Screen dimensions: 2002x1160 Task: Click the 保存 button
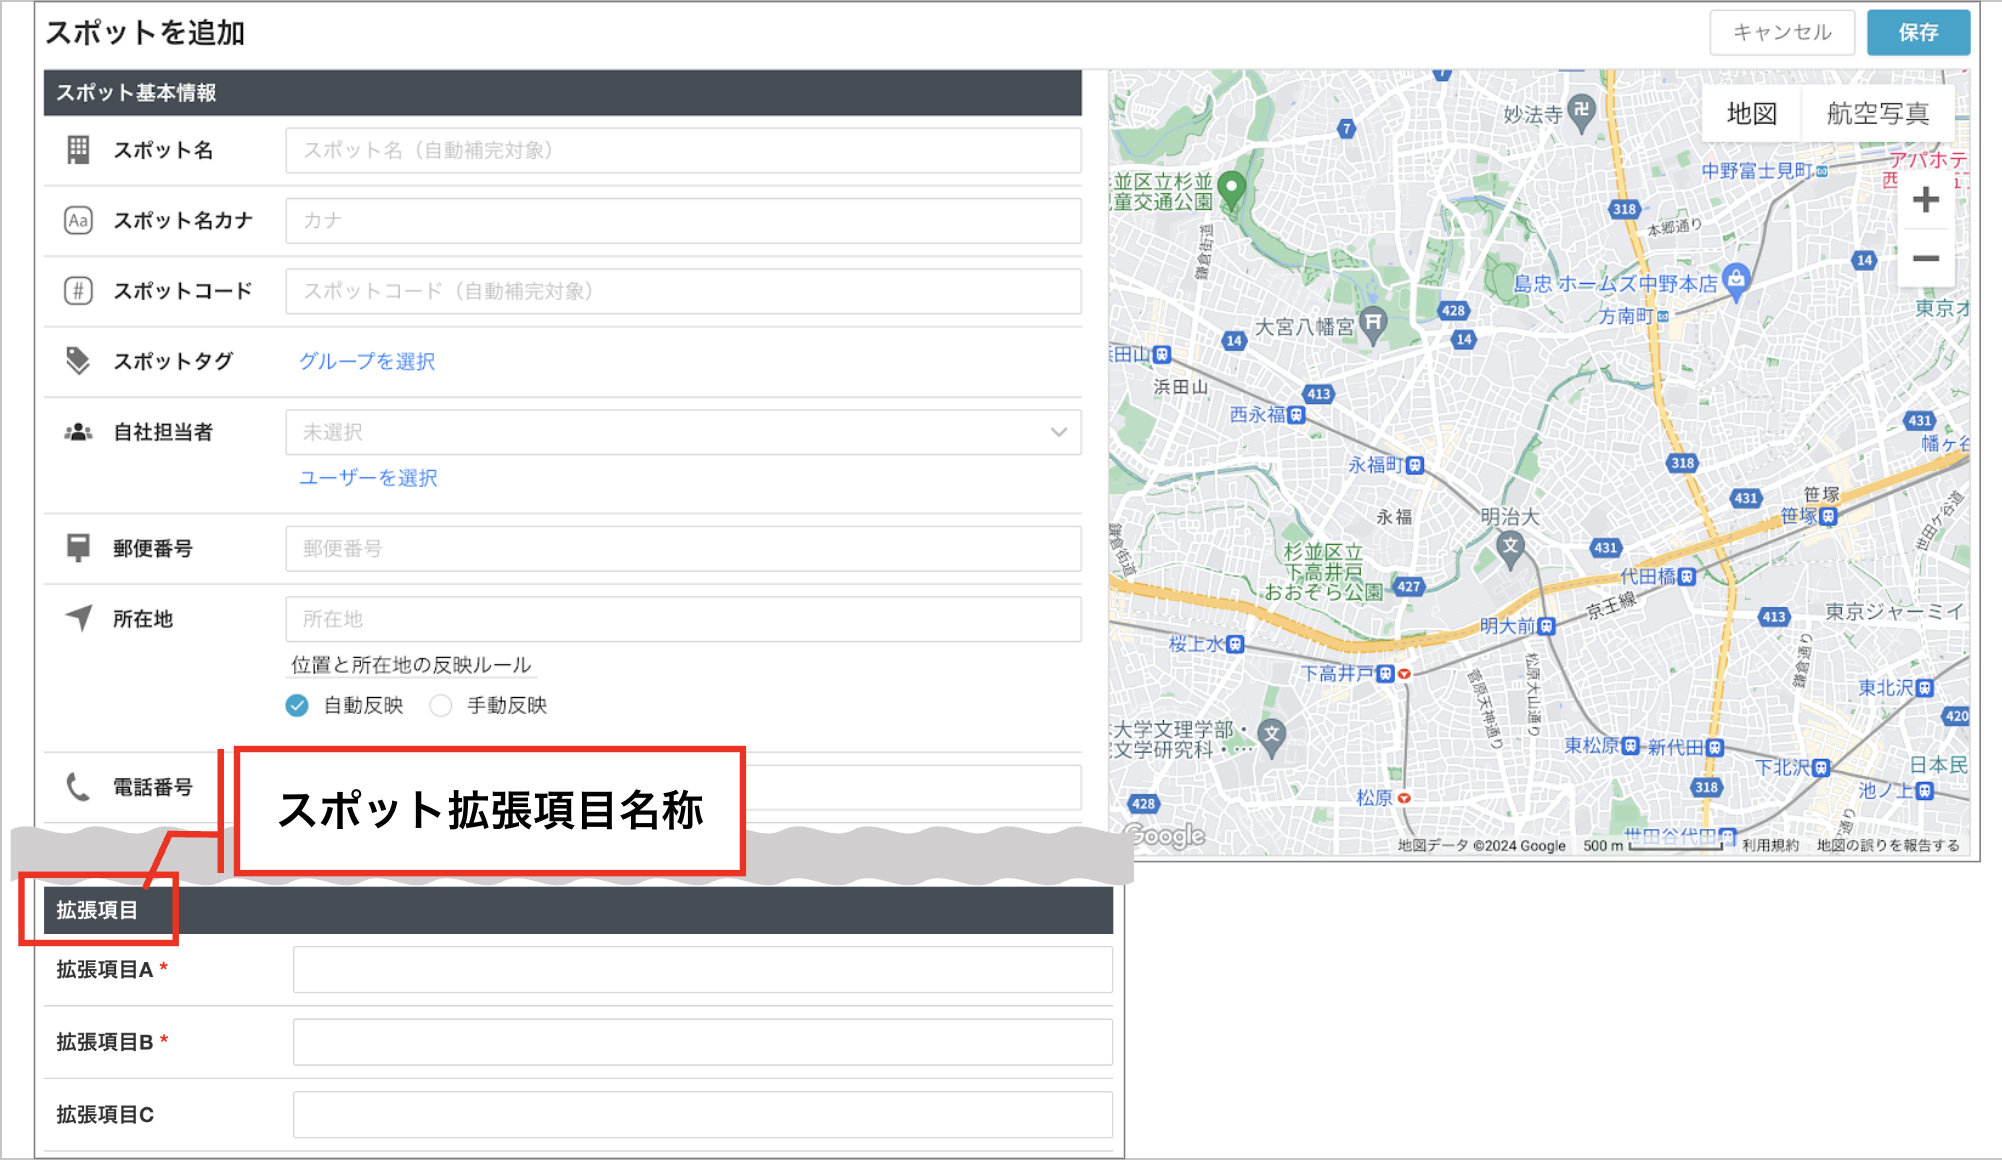pyautogui.click(x=1918, y=32)
